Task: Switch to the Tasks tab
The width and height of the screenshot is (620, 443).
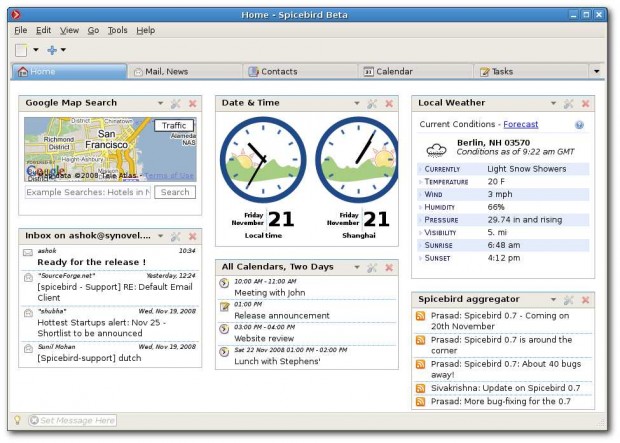Action: click(x=530, y=72)
